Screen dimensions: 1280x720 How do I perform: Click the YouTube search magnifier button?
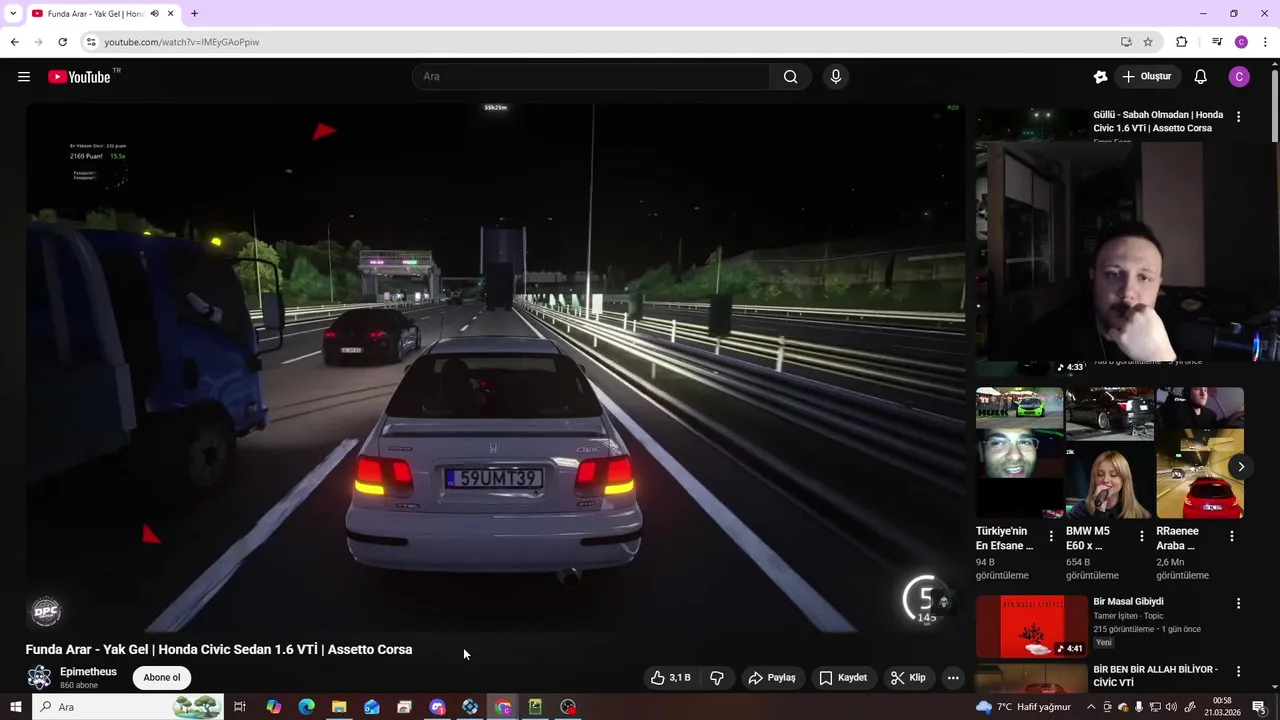click(x=790, y=77)
